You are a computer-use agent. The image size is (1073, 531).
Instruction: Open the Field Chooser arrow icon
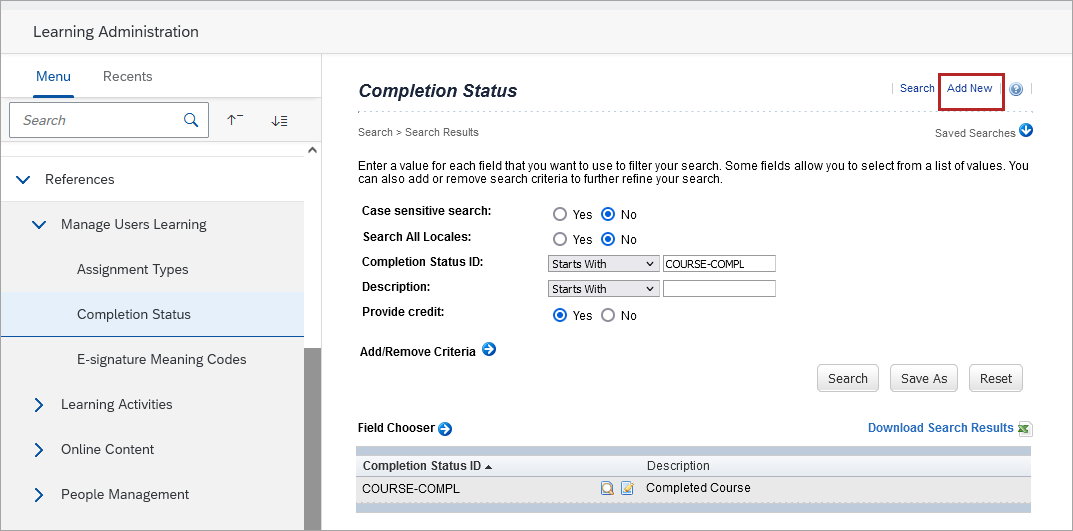pyautogui.click(x=445, y=429)
